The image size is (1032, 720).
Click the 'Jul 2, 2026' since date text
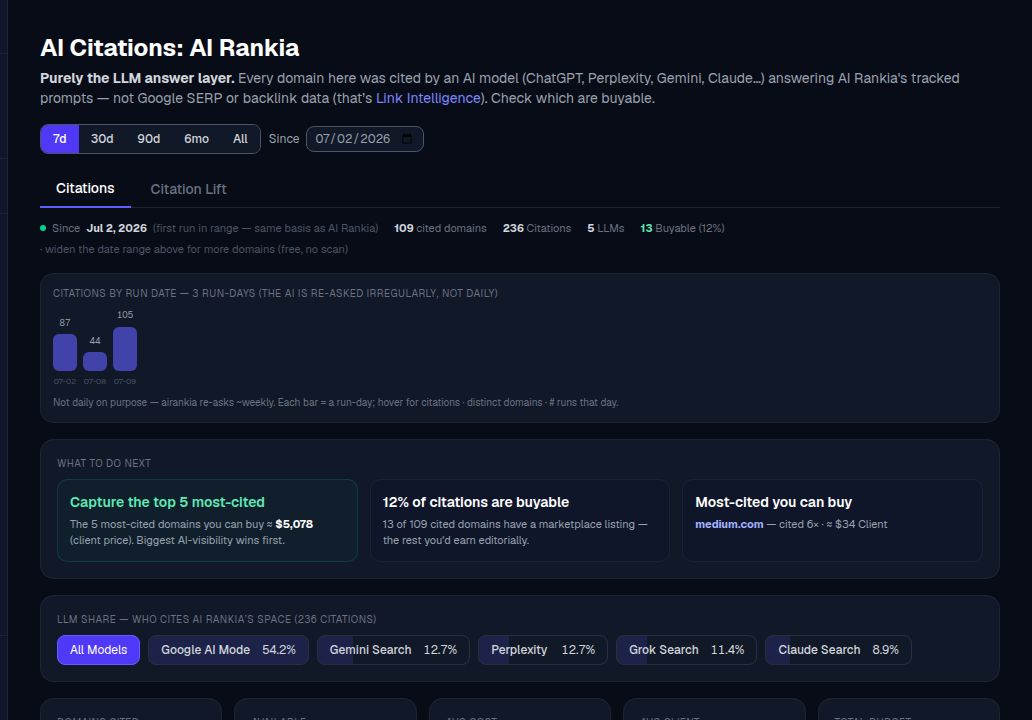(116, 228)
